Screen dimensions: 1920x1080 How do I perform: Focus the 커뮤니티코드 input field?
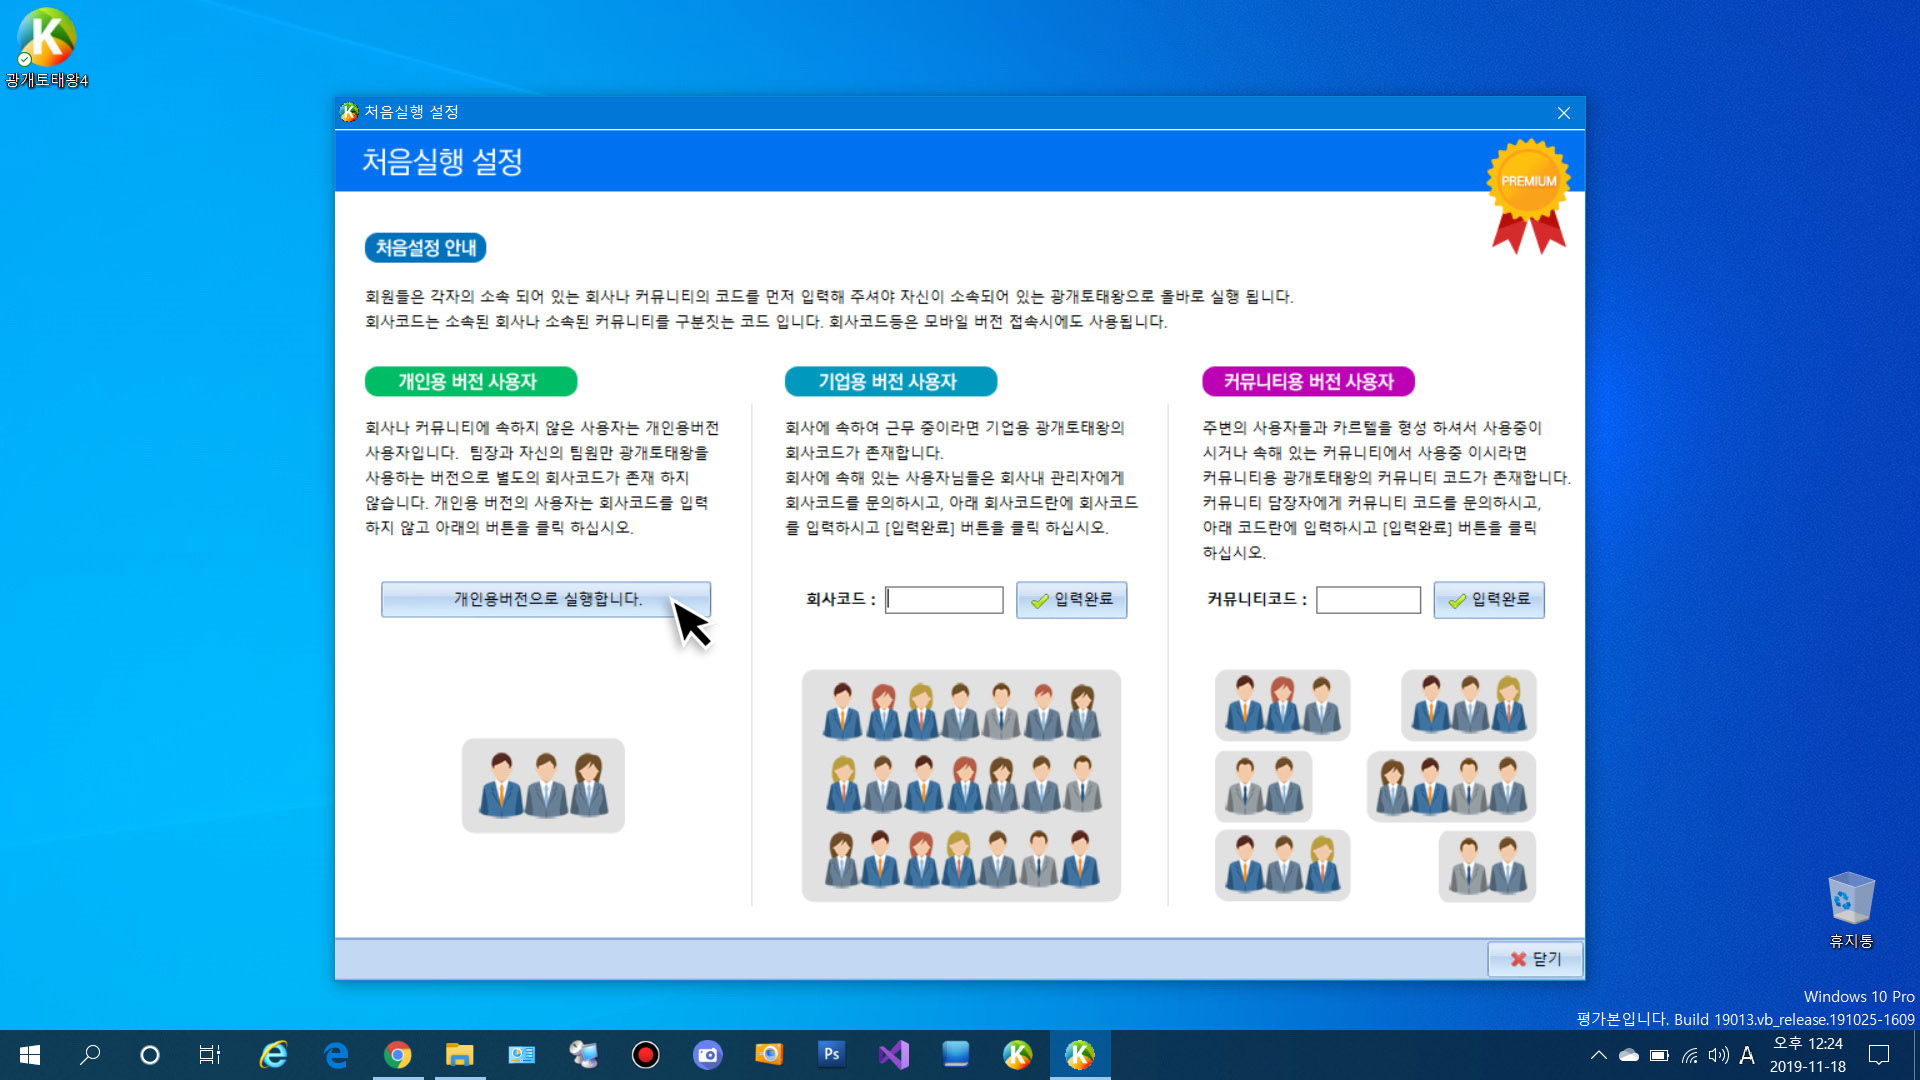tap(1368, 600)
